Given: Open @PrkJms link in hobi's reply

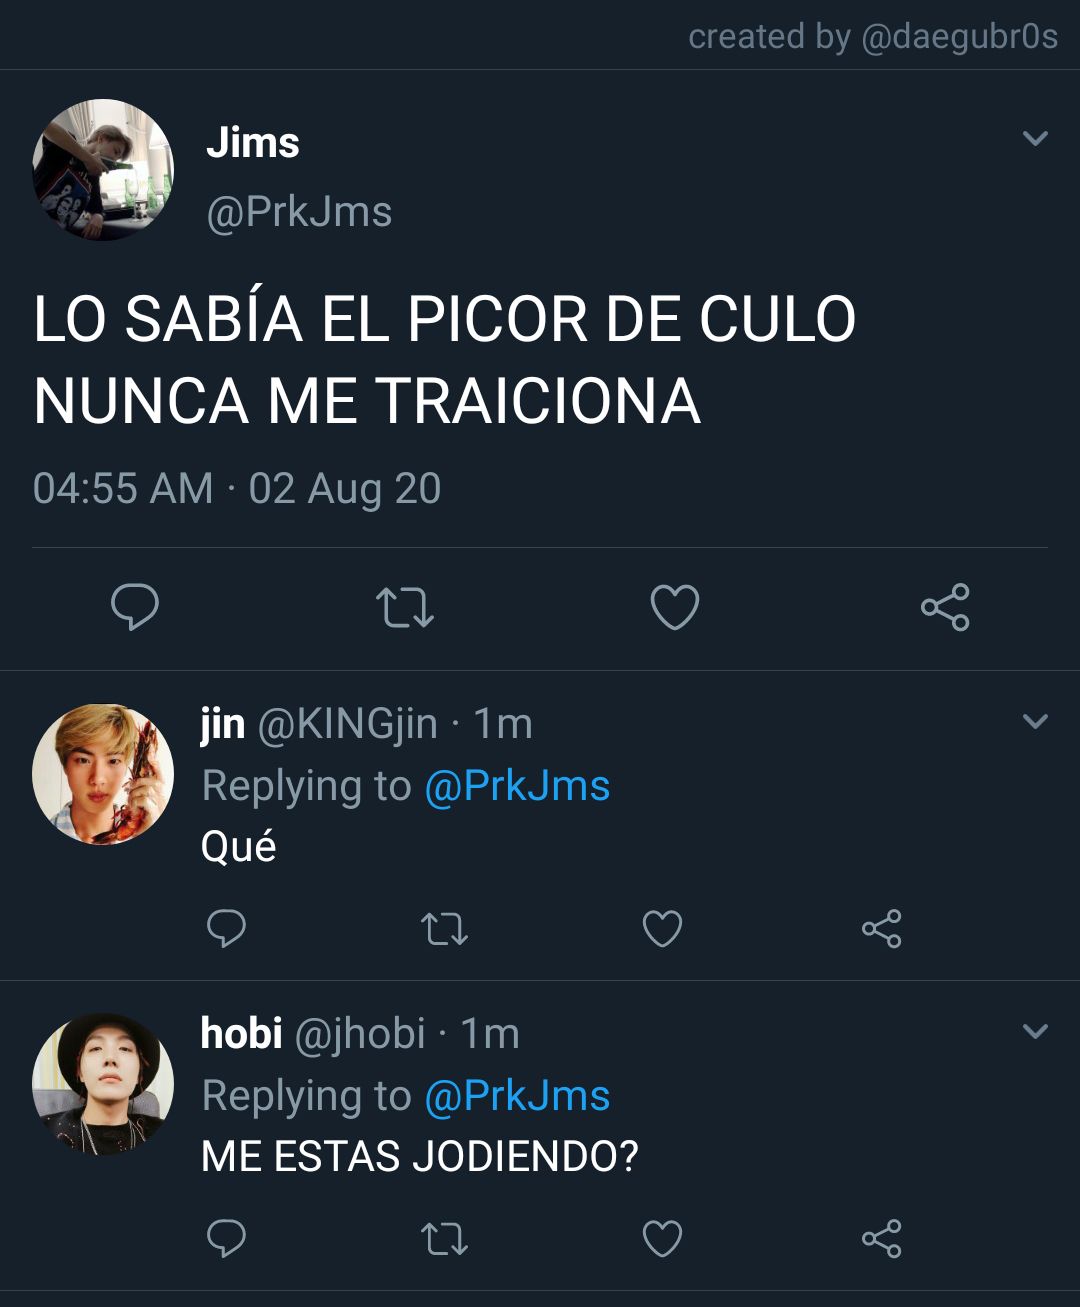Looking at the screenshot, I should point(517,1096).
